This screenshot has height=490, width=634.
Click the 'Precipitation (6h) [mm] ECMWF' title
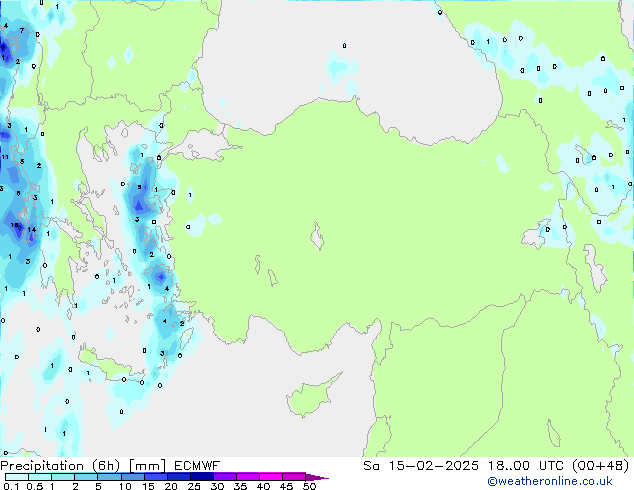110,466
